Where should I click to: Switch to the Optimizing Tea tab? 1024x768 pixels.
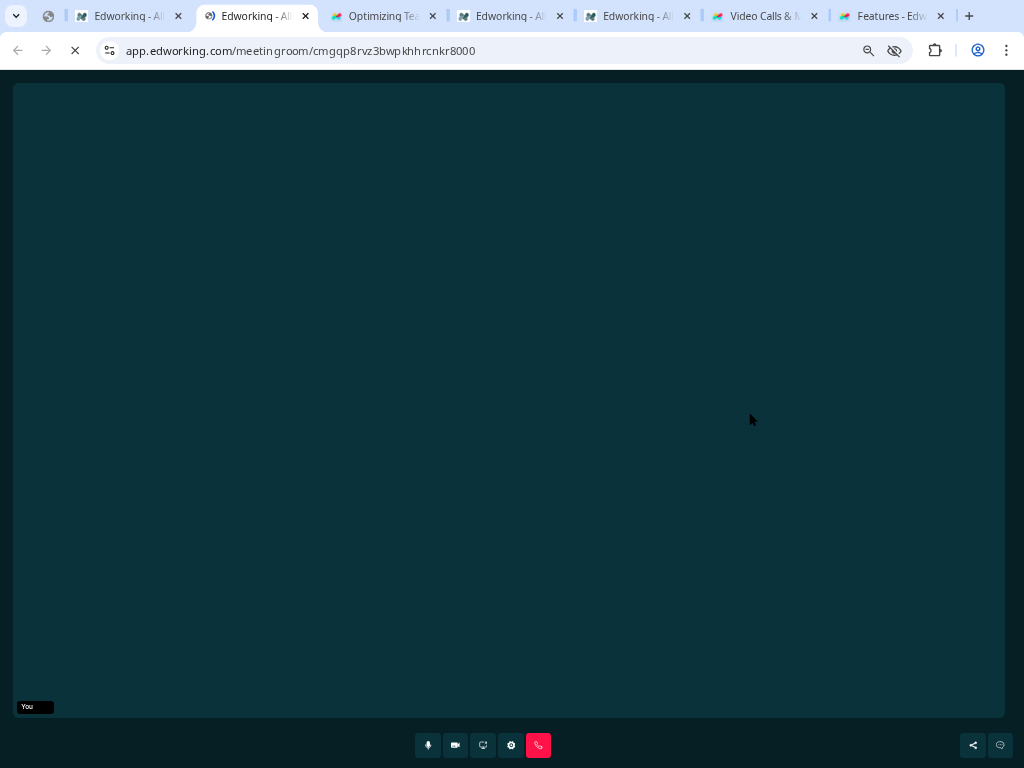pyautogui.click(x=382, y=16)
